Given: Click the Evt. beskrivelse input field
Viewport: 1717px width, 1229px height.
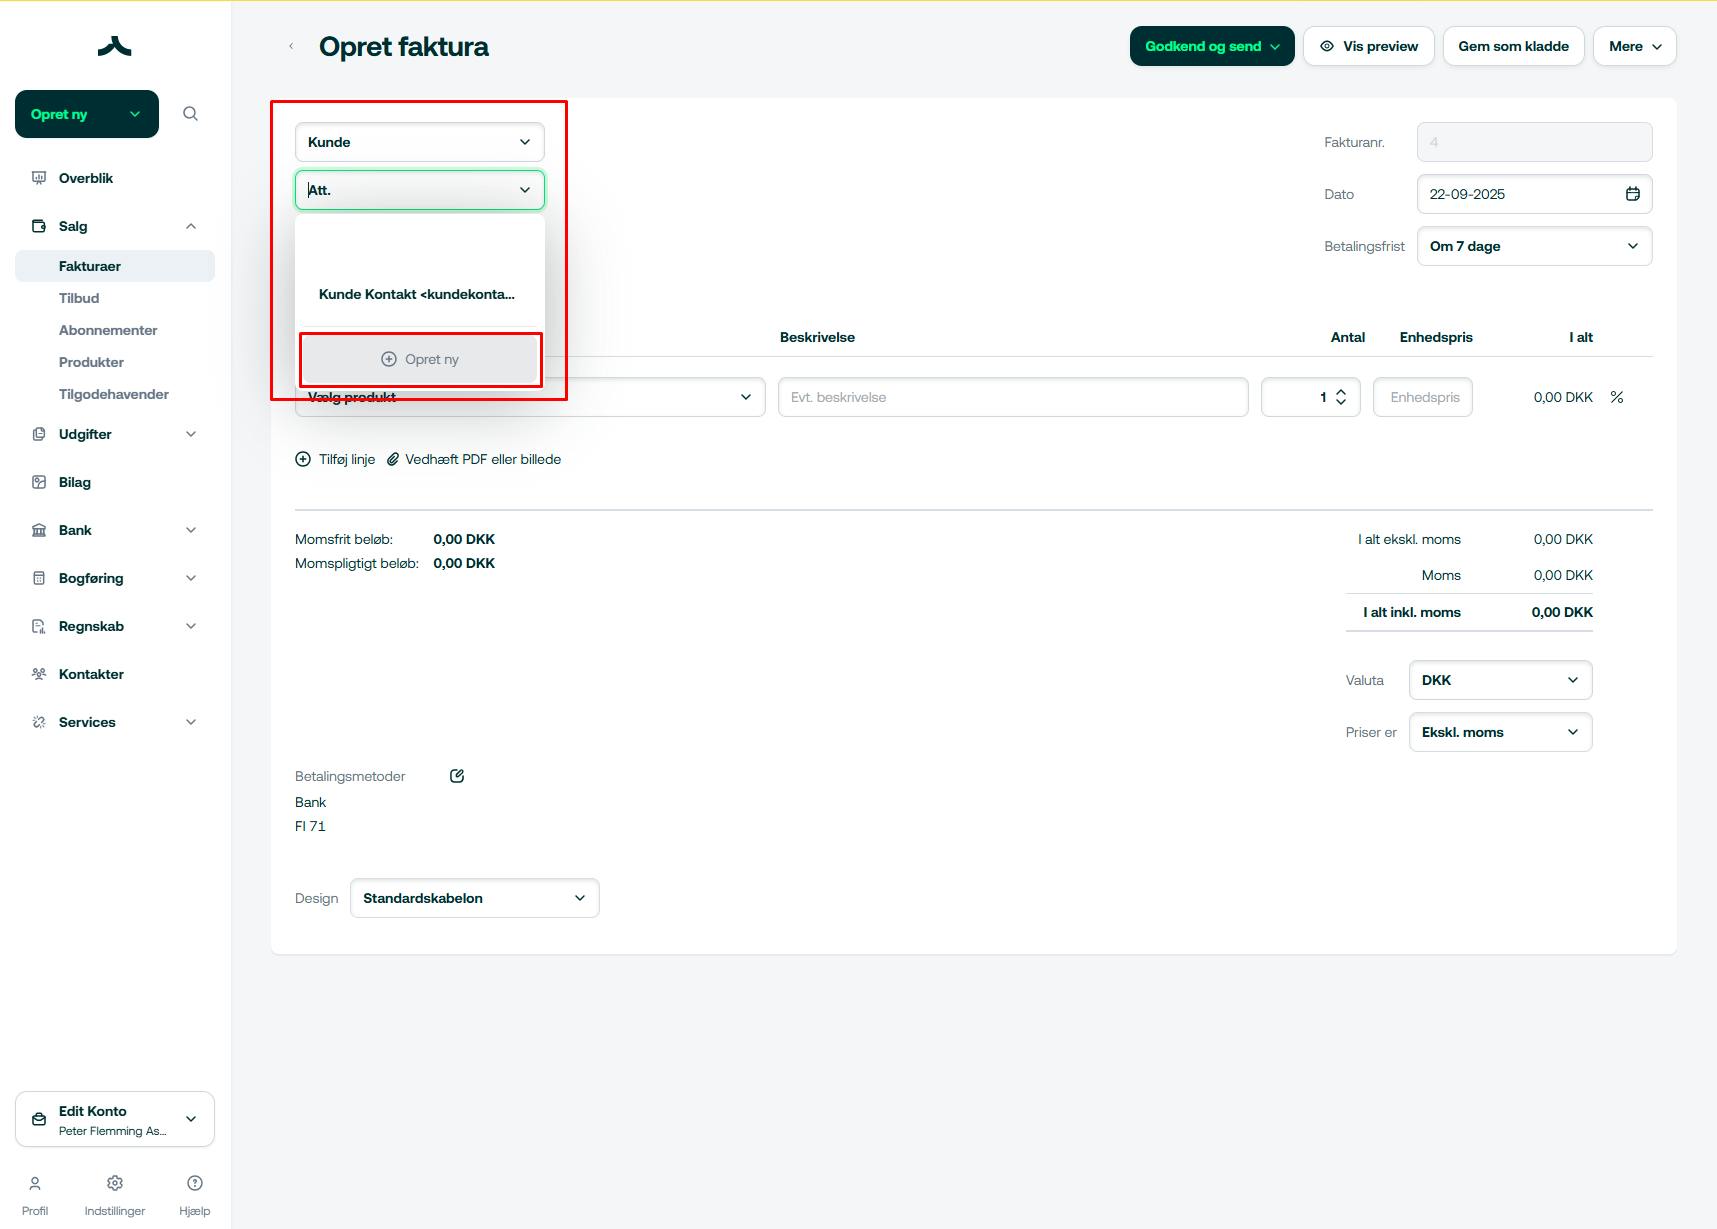Looking at the screenshot, I should click(x=1012, y=397).
